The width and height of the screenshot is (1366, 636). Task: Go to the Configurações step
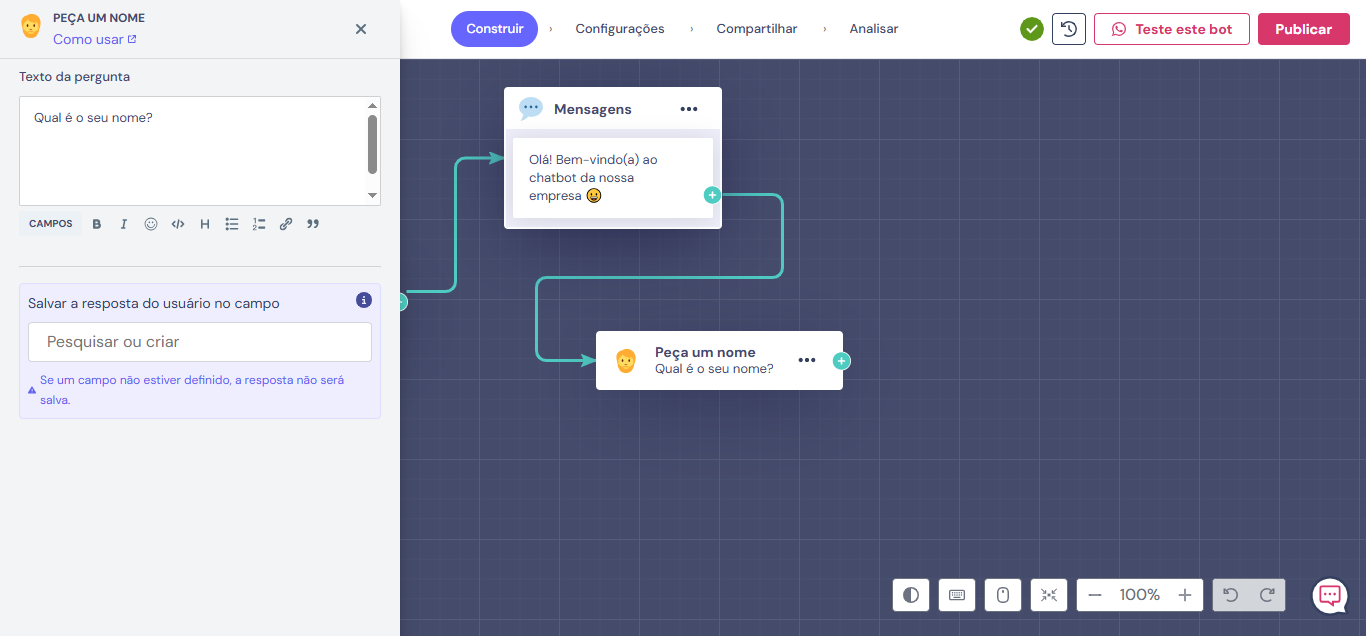(620, 29)
